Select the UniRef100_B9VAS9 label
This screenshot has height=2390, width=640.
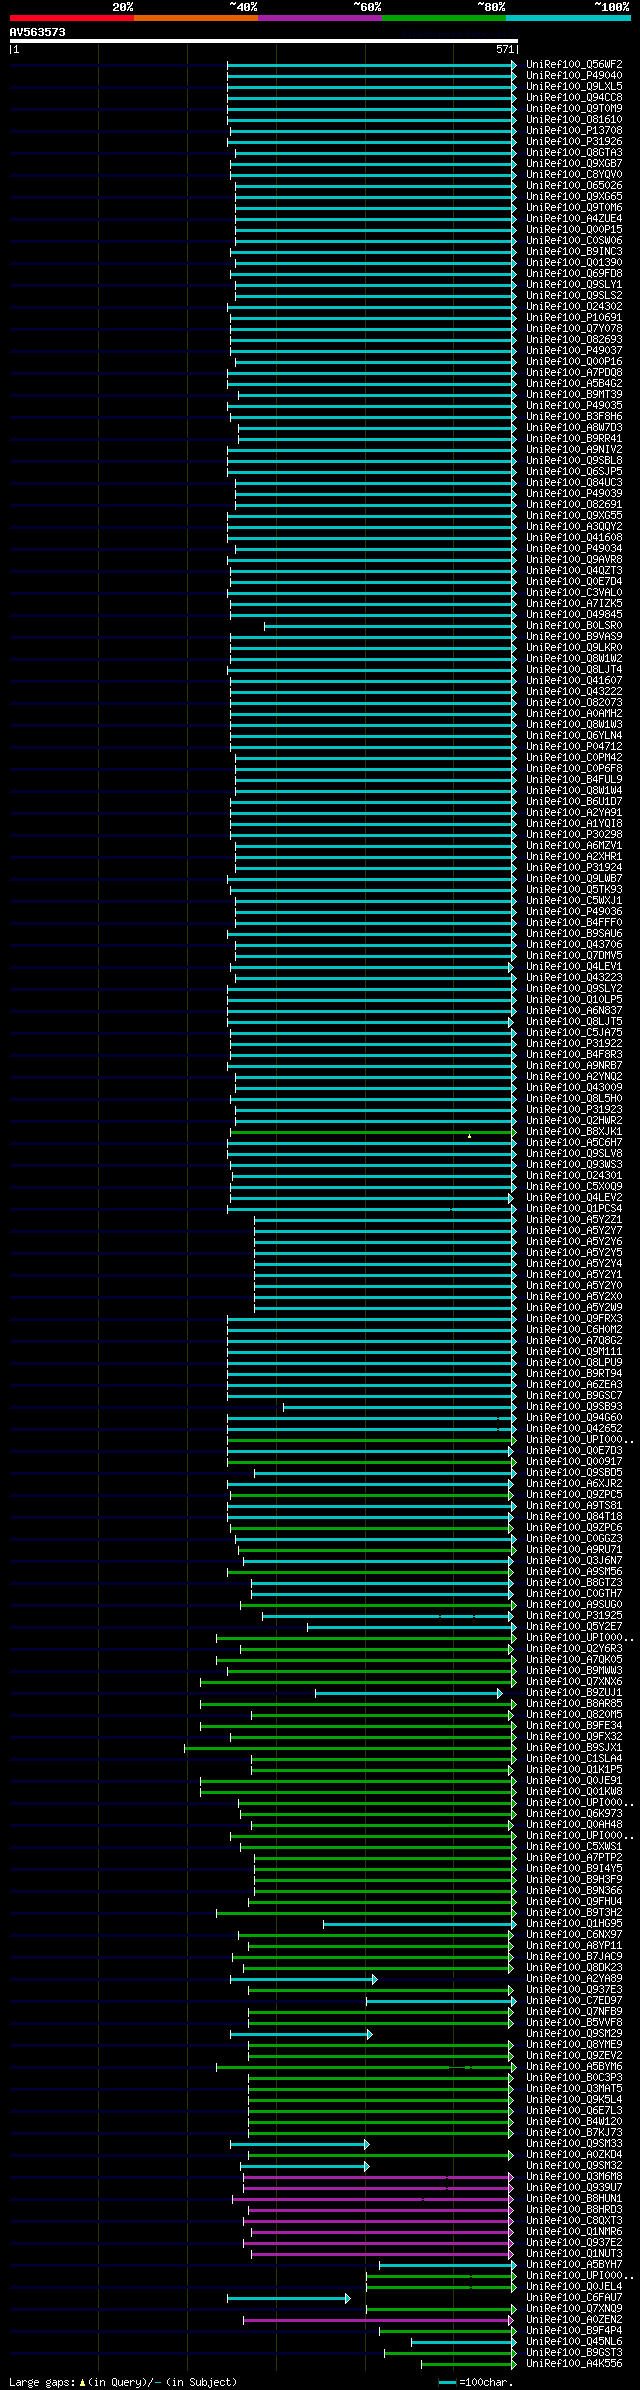point(574,636)
